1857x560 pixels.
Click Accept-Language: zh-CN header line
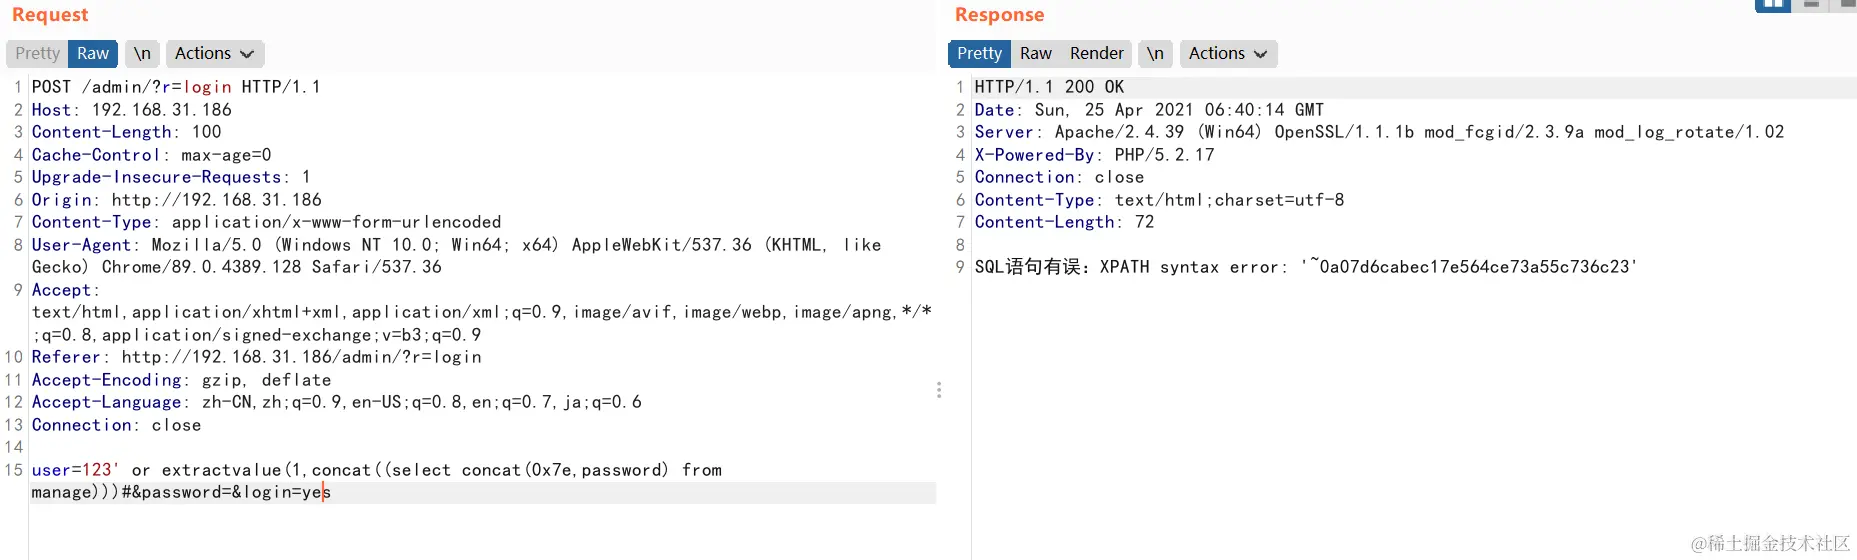click(x=336, y=402)
